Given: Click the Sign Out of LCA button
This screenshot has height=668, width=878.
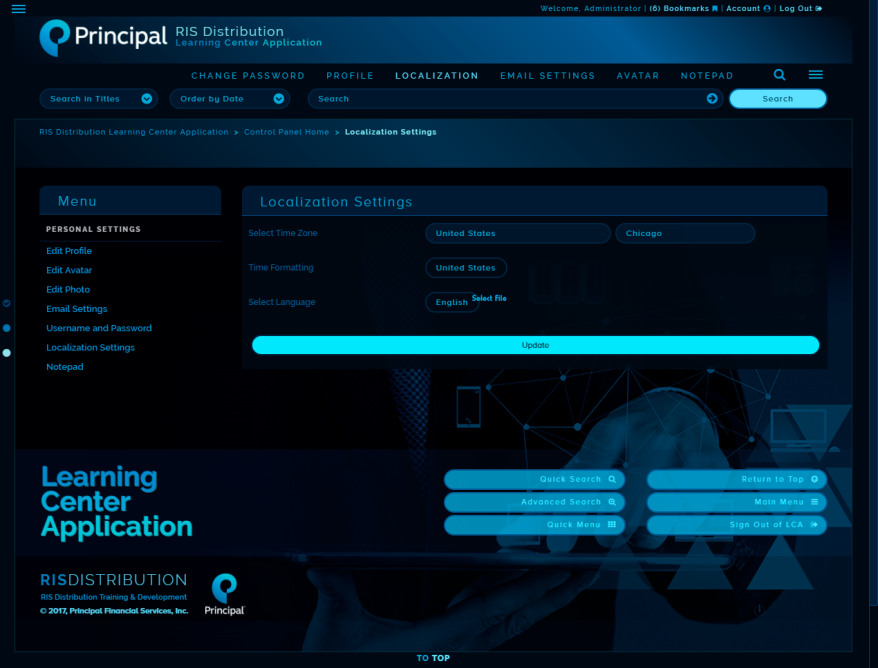Looking at the screenshot, I should [736, 525].
